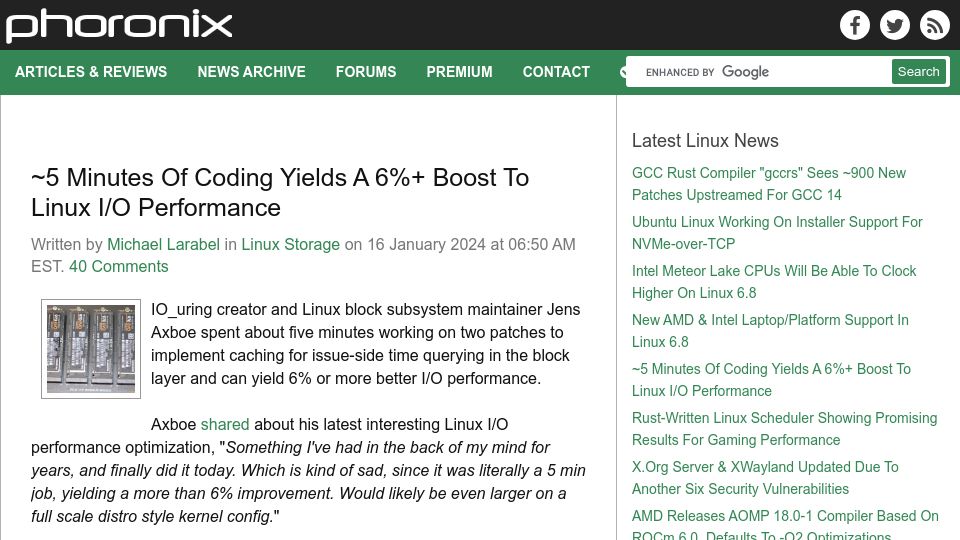Open author Michael Larabel link
The width and height of the screenshot is (960, 540).
tap(163, 244)
